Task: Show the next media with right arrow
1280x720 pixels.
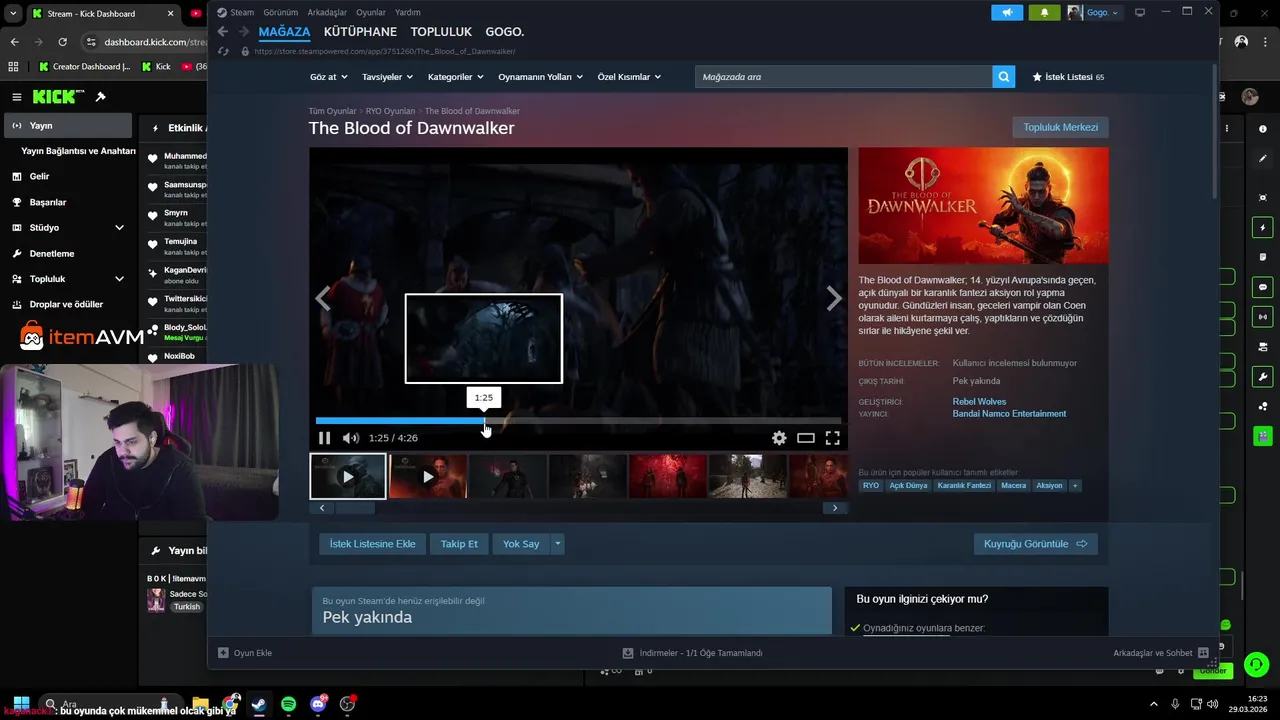Action: (x=834, y=299)
